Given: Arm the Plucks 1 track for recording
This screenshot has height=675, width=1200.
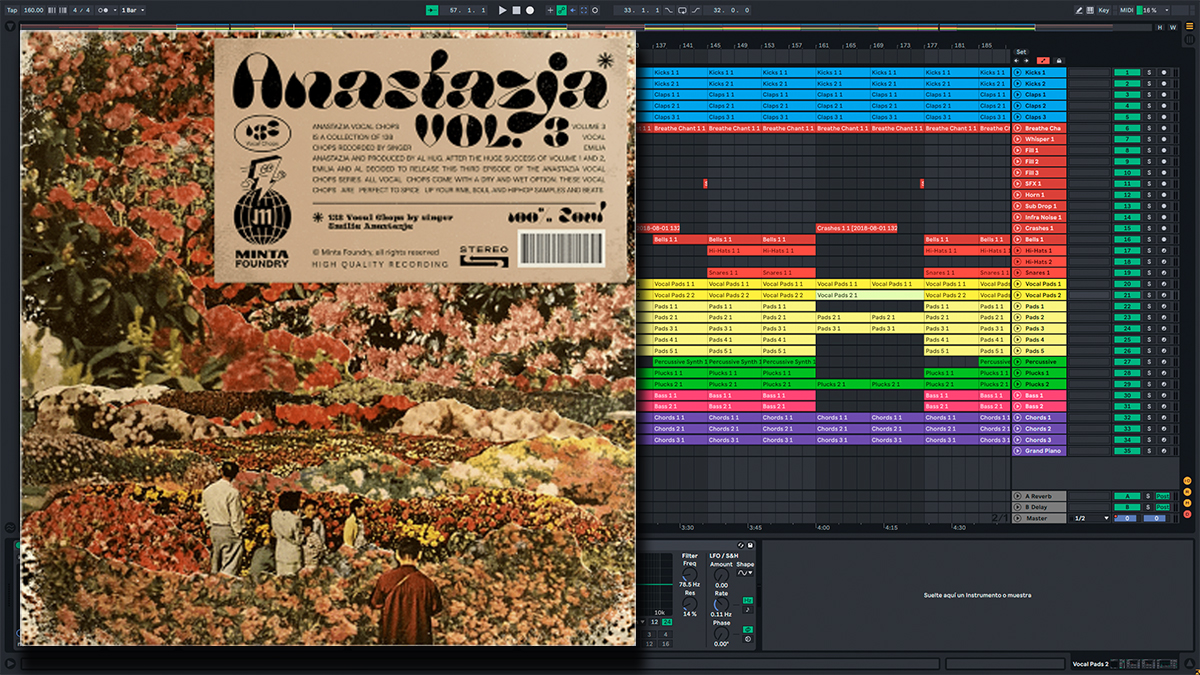Looking at the screenshot, I should 1164,373.
